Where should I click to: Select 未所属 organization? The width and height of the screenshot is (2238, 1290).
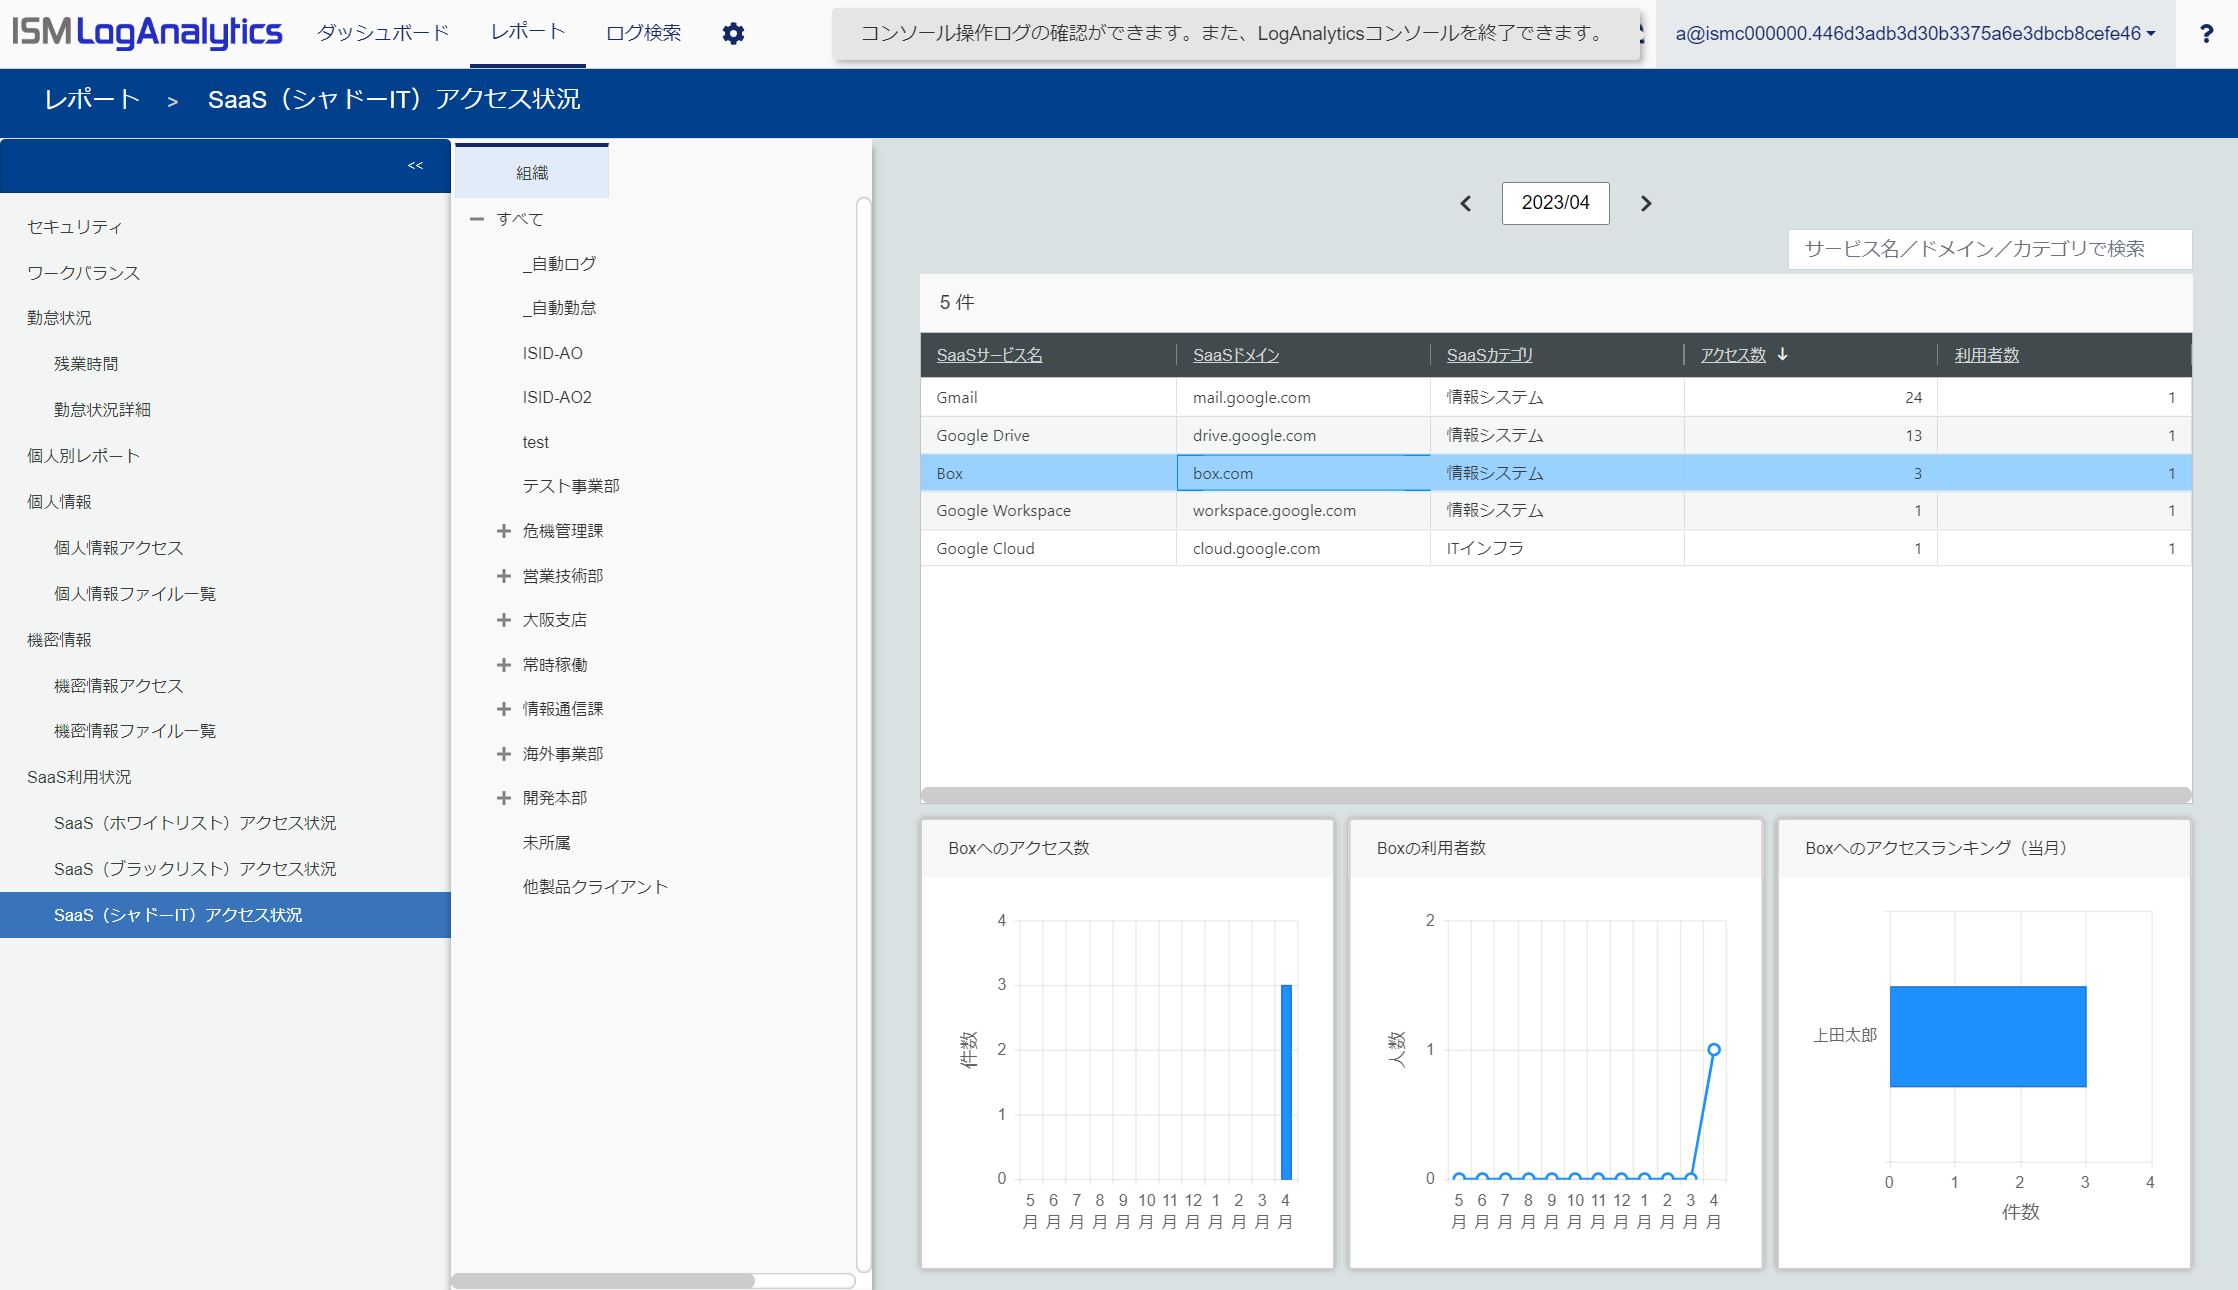tap(546, 843)
